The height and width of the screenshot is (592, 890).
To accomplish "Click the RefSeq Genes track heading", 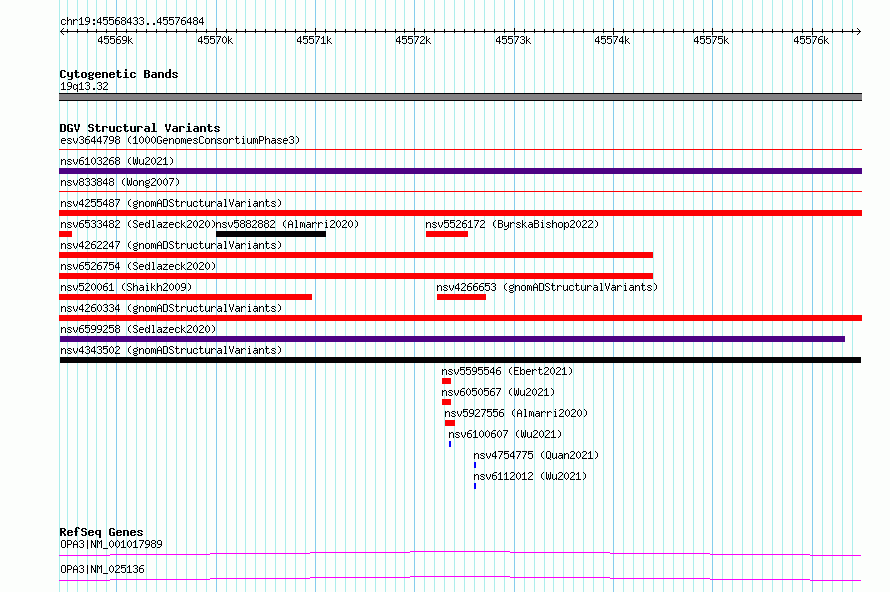I will point(101,532).
